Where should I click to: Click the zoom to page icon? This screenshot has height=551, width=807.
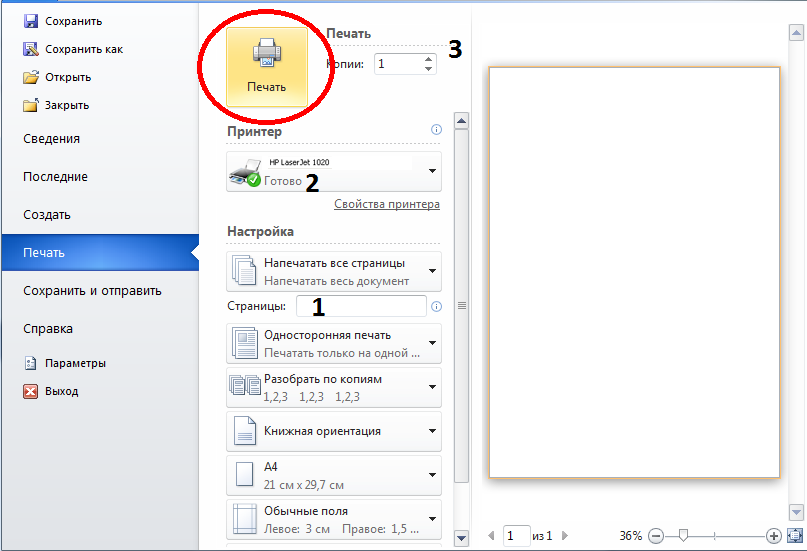795,536
